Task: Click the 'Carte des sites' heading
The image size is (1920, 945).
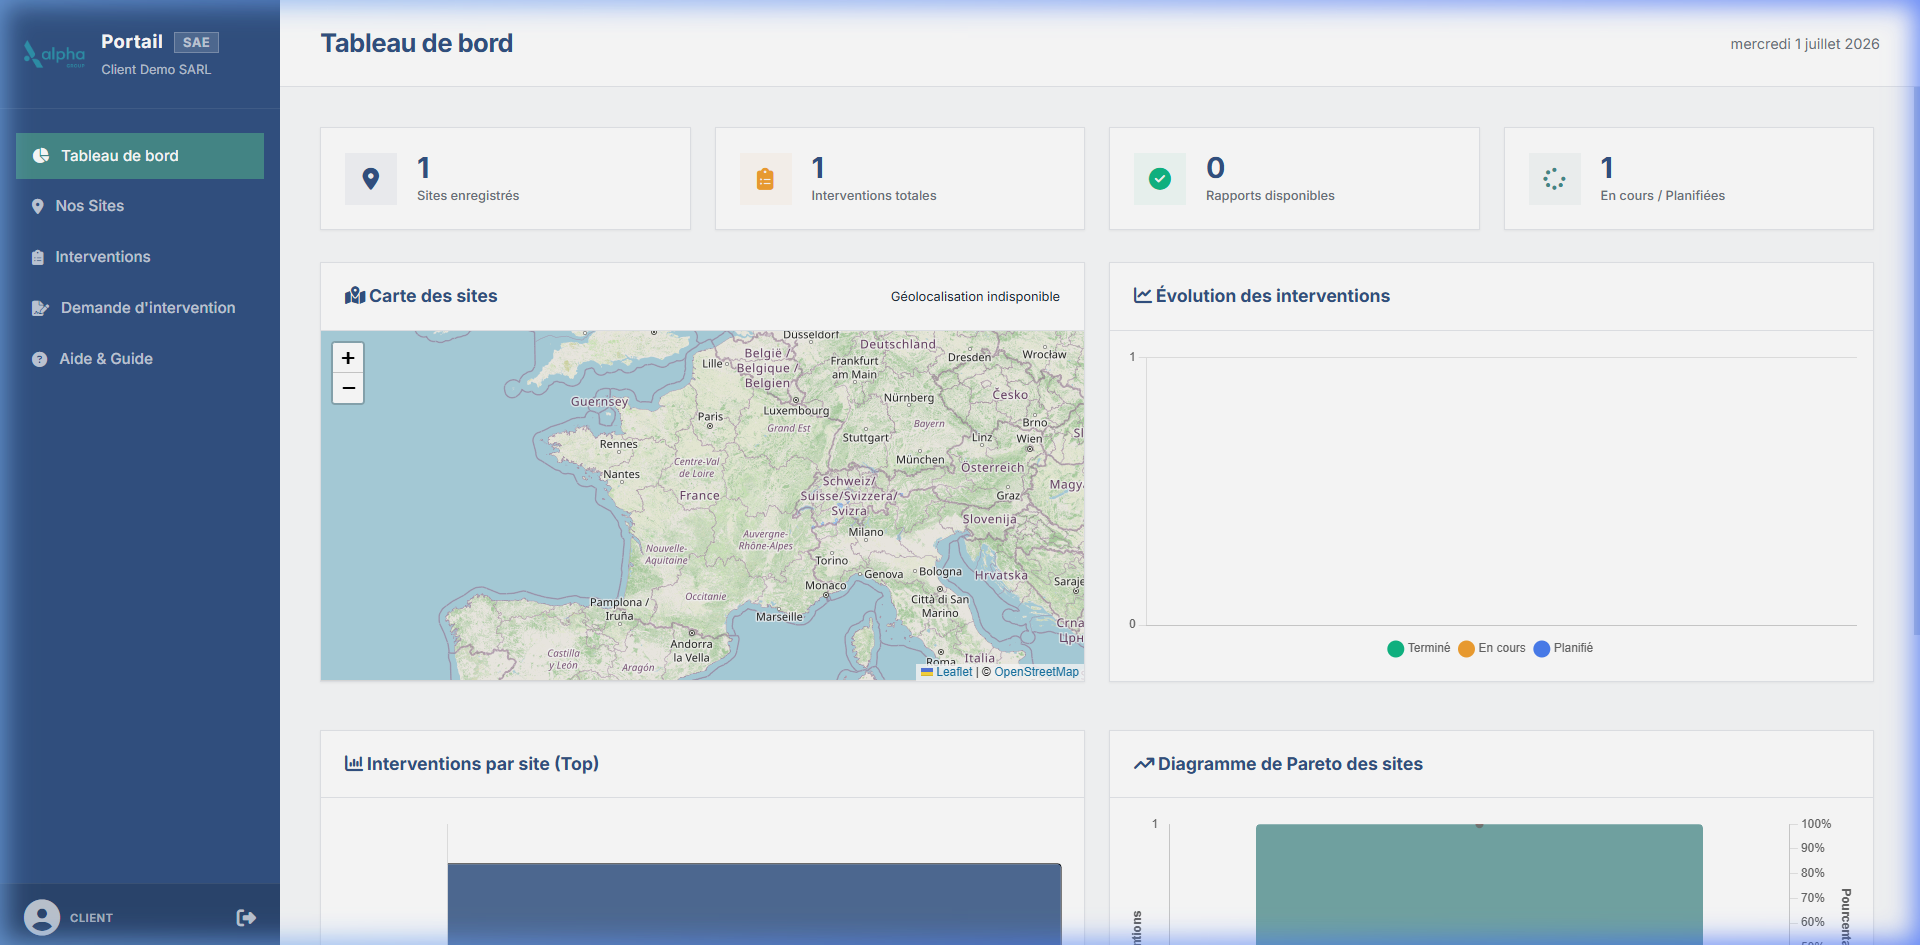Action: pos(433,296)
